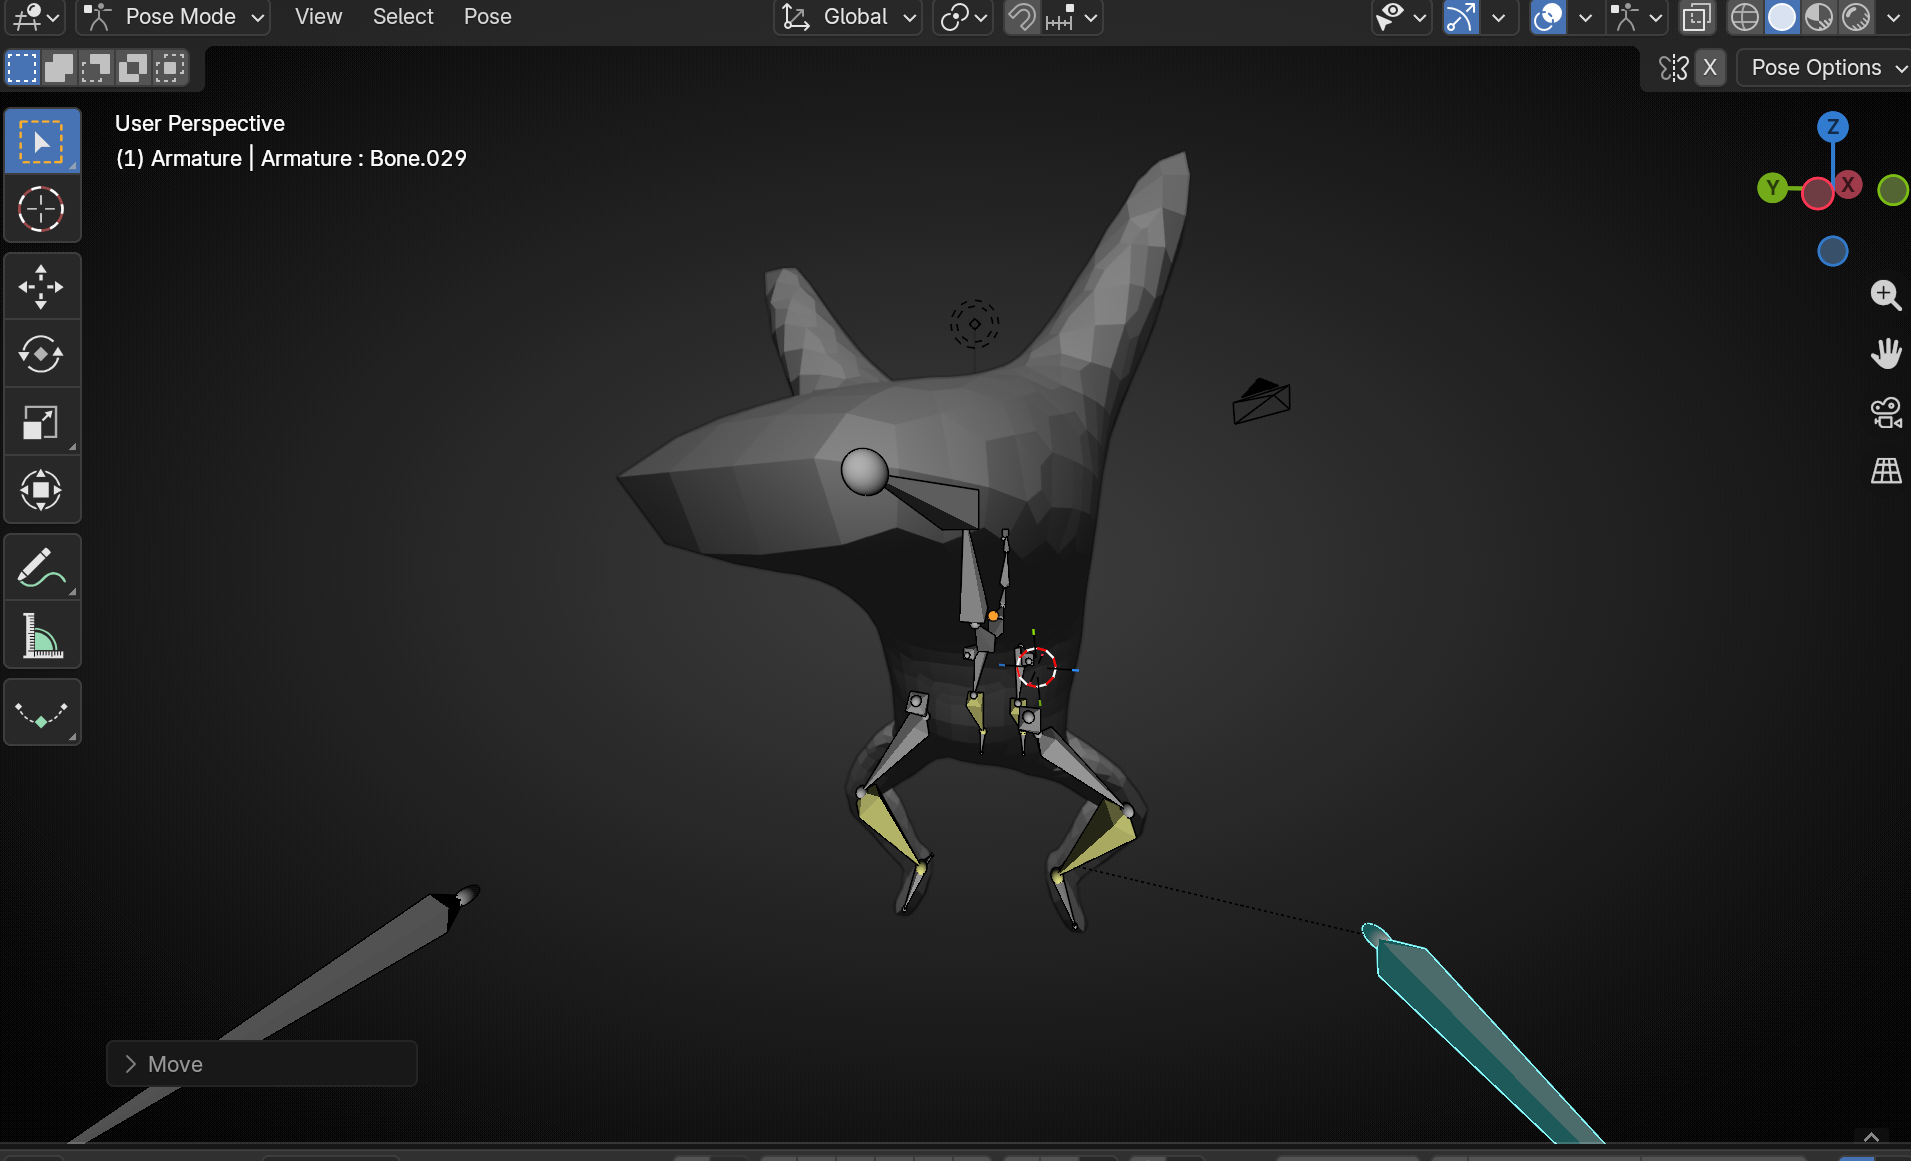This screenshot has height=1161, width=1911.
Task: Click the pose mirror butterfly icon
Action: [1673, 68]
